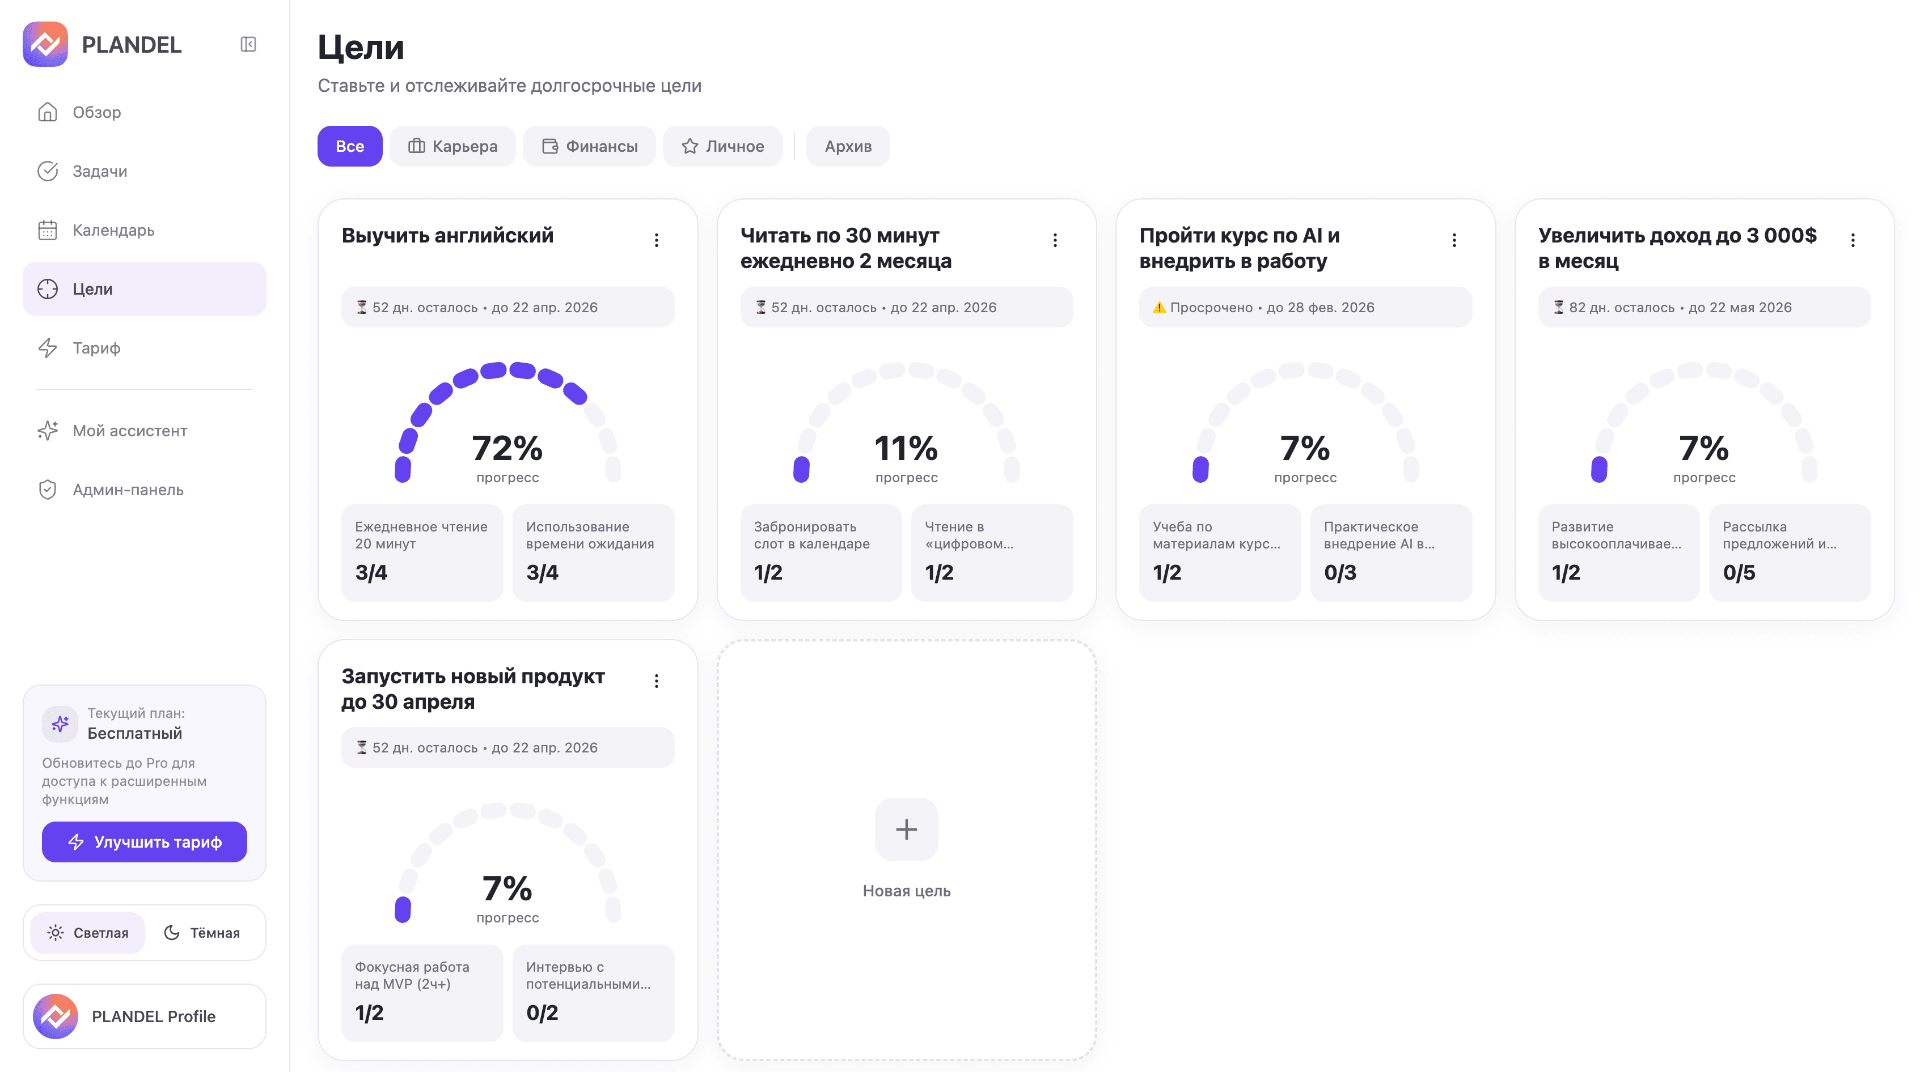Viewport: 1920px width, 1072px height.
Task: Filter goals by Личное category
Action: 722,146
